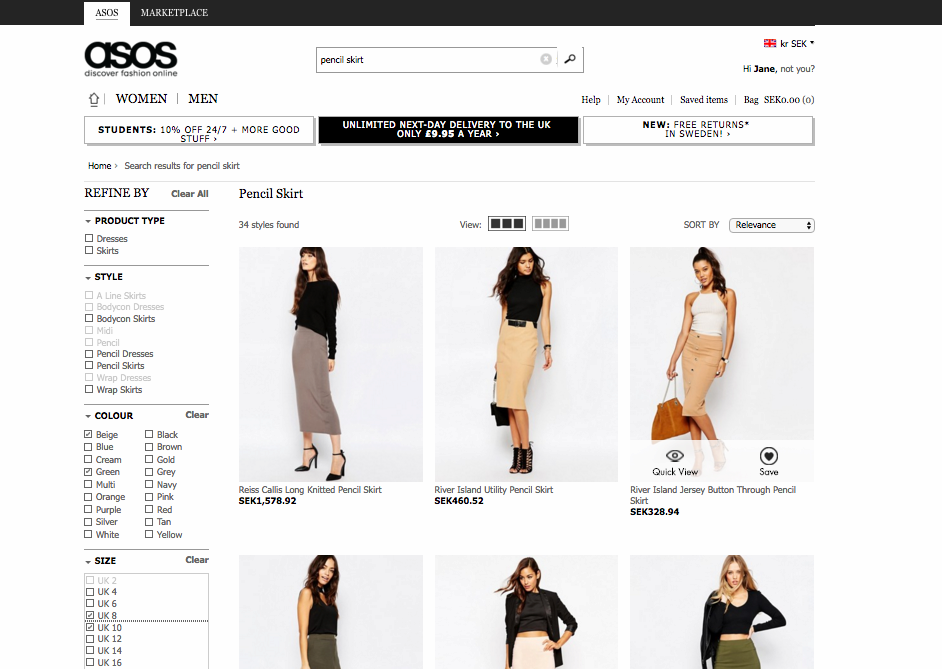Click the 'not you?' link
Viewport: 942px width, 669px height.
click(x=797, y=68)
